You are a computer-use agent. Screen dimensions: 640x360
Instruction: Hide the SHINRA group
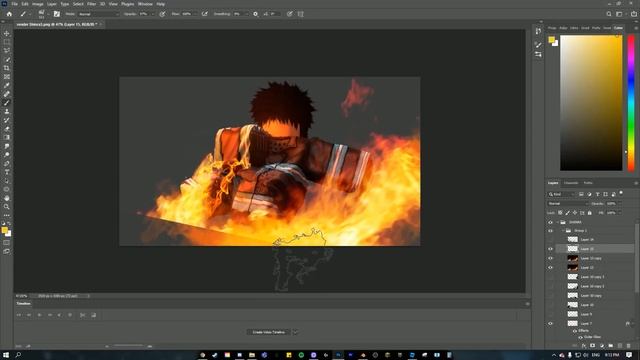(550, 222)
